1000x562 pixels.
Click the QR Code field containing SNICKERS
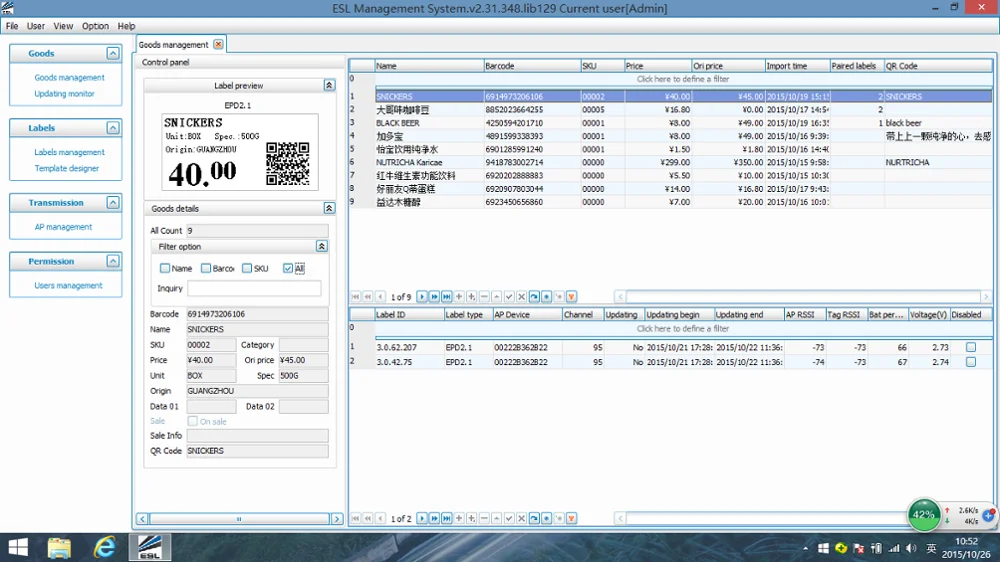pyautogui.click(x=257, y=451)
